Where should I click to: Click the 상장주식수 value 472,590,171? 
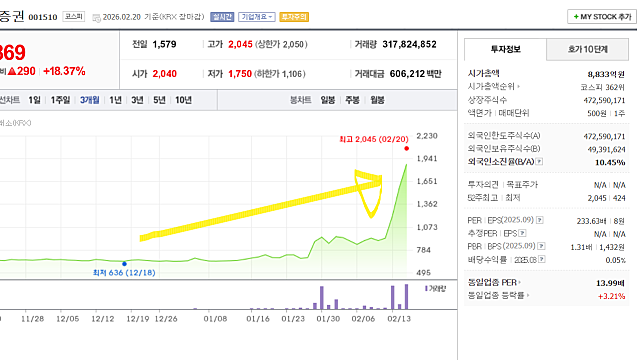(x=604, y=100)
